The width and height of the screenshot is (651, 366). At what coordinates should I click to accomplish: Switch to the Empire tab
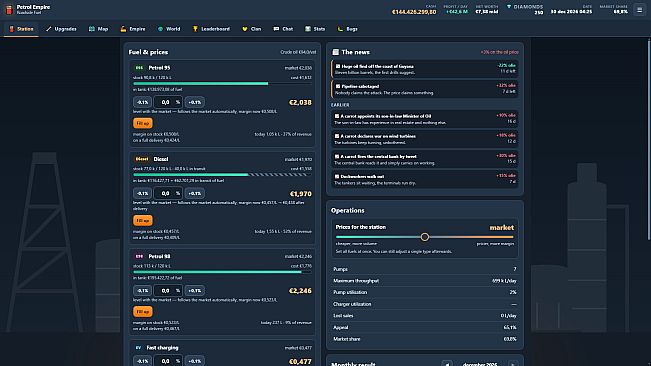coord(133,29)
